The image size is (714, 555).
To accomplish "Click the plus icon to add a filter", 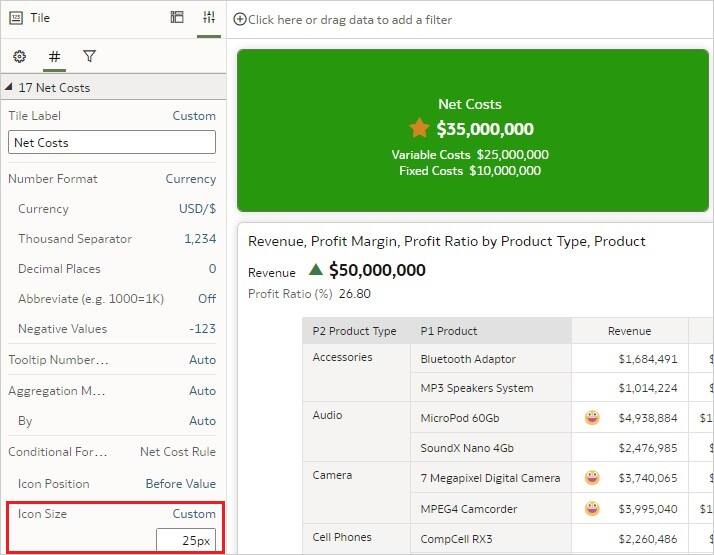I will pos(240,19).
